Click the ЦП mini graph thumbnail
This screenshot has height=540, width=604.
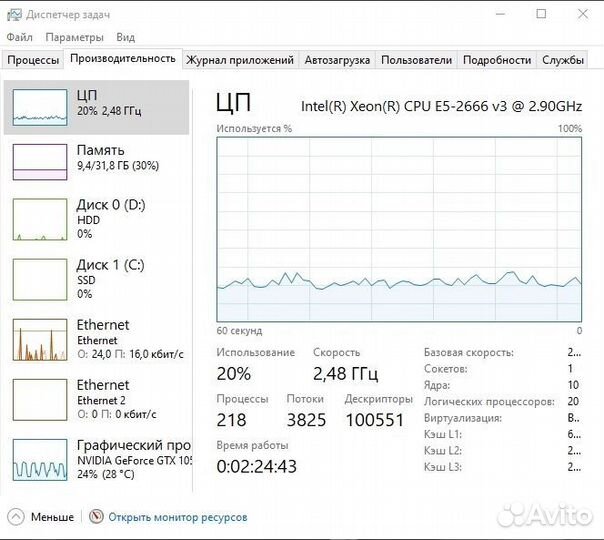point(40,107)
